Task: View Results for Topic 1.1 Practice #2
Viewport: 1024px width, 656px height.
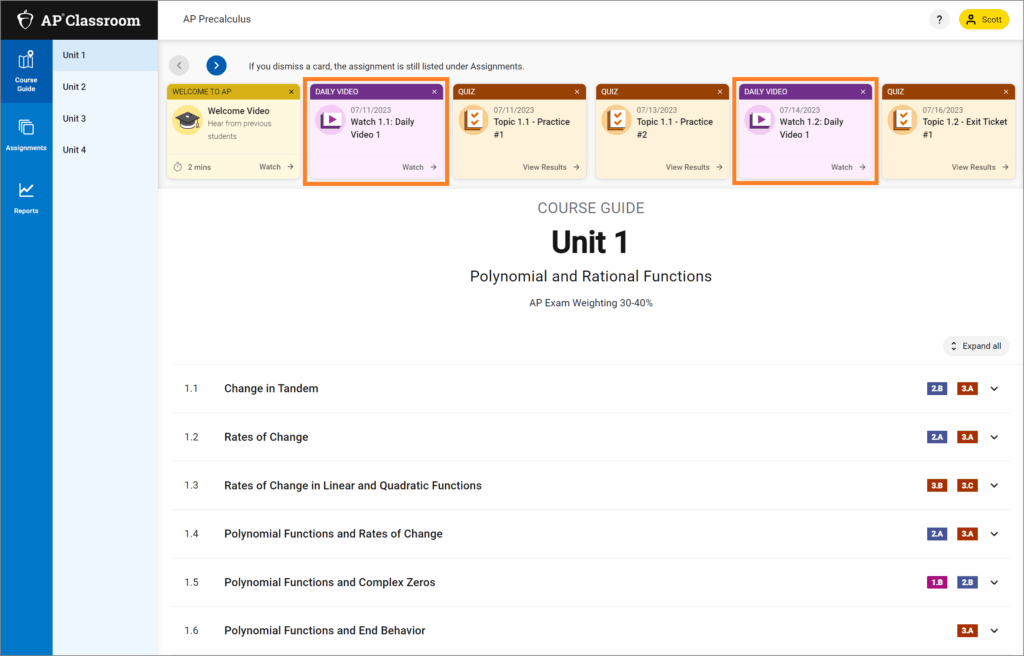Action: pos(694,167)
